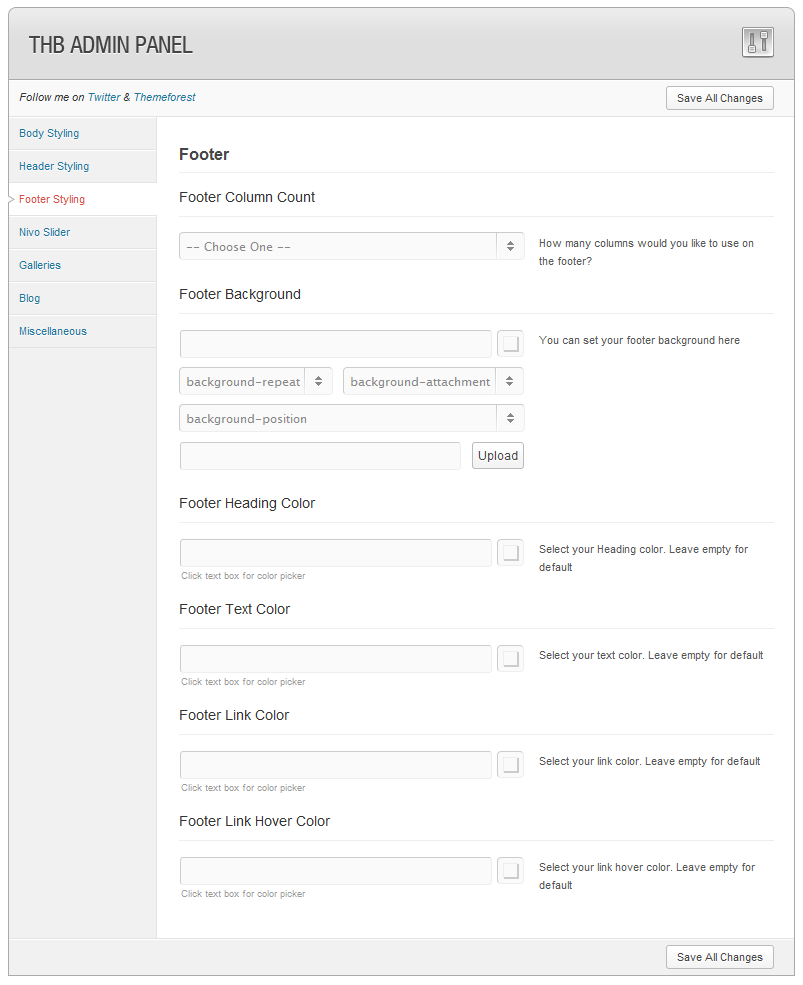Click the top Save All Changes button
This screenshot has height=985, width=803.
(x=719, y=98)
